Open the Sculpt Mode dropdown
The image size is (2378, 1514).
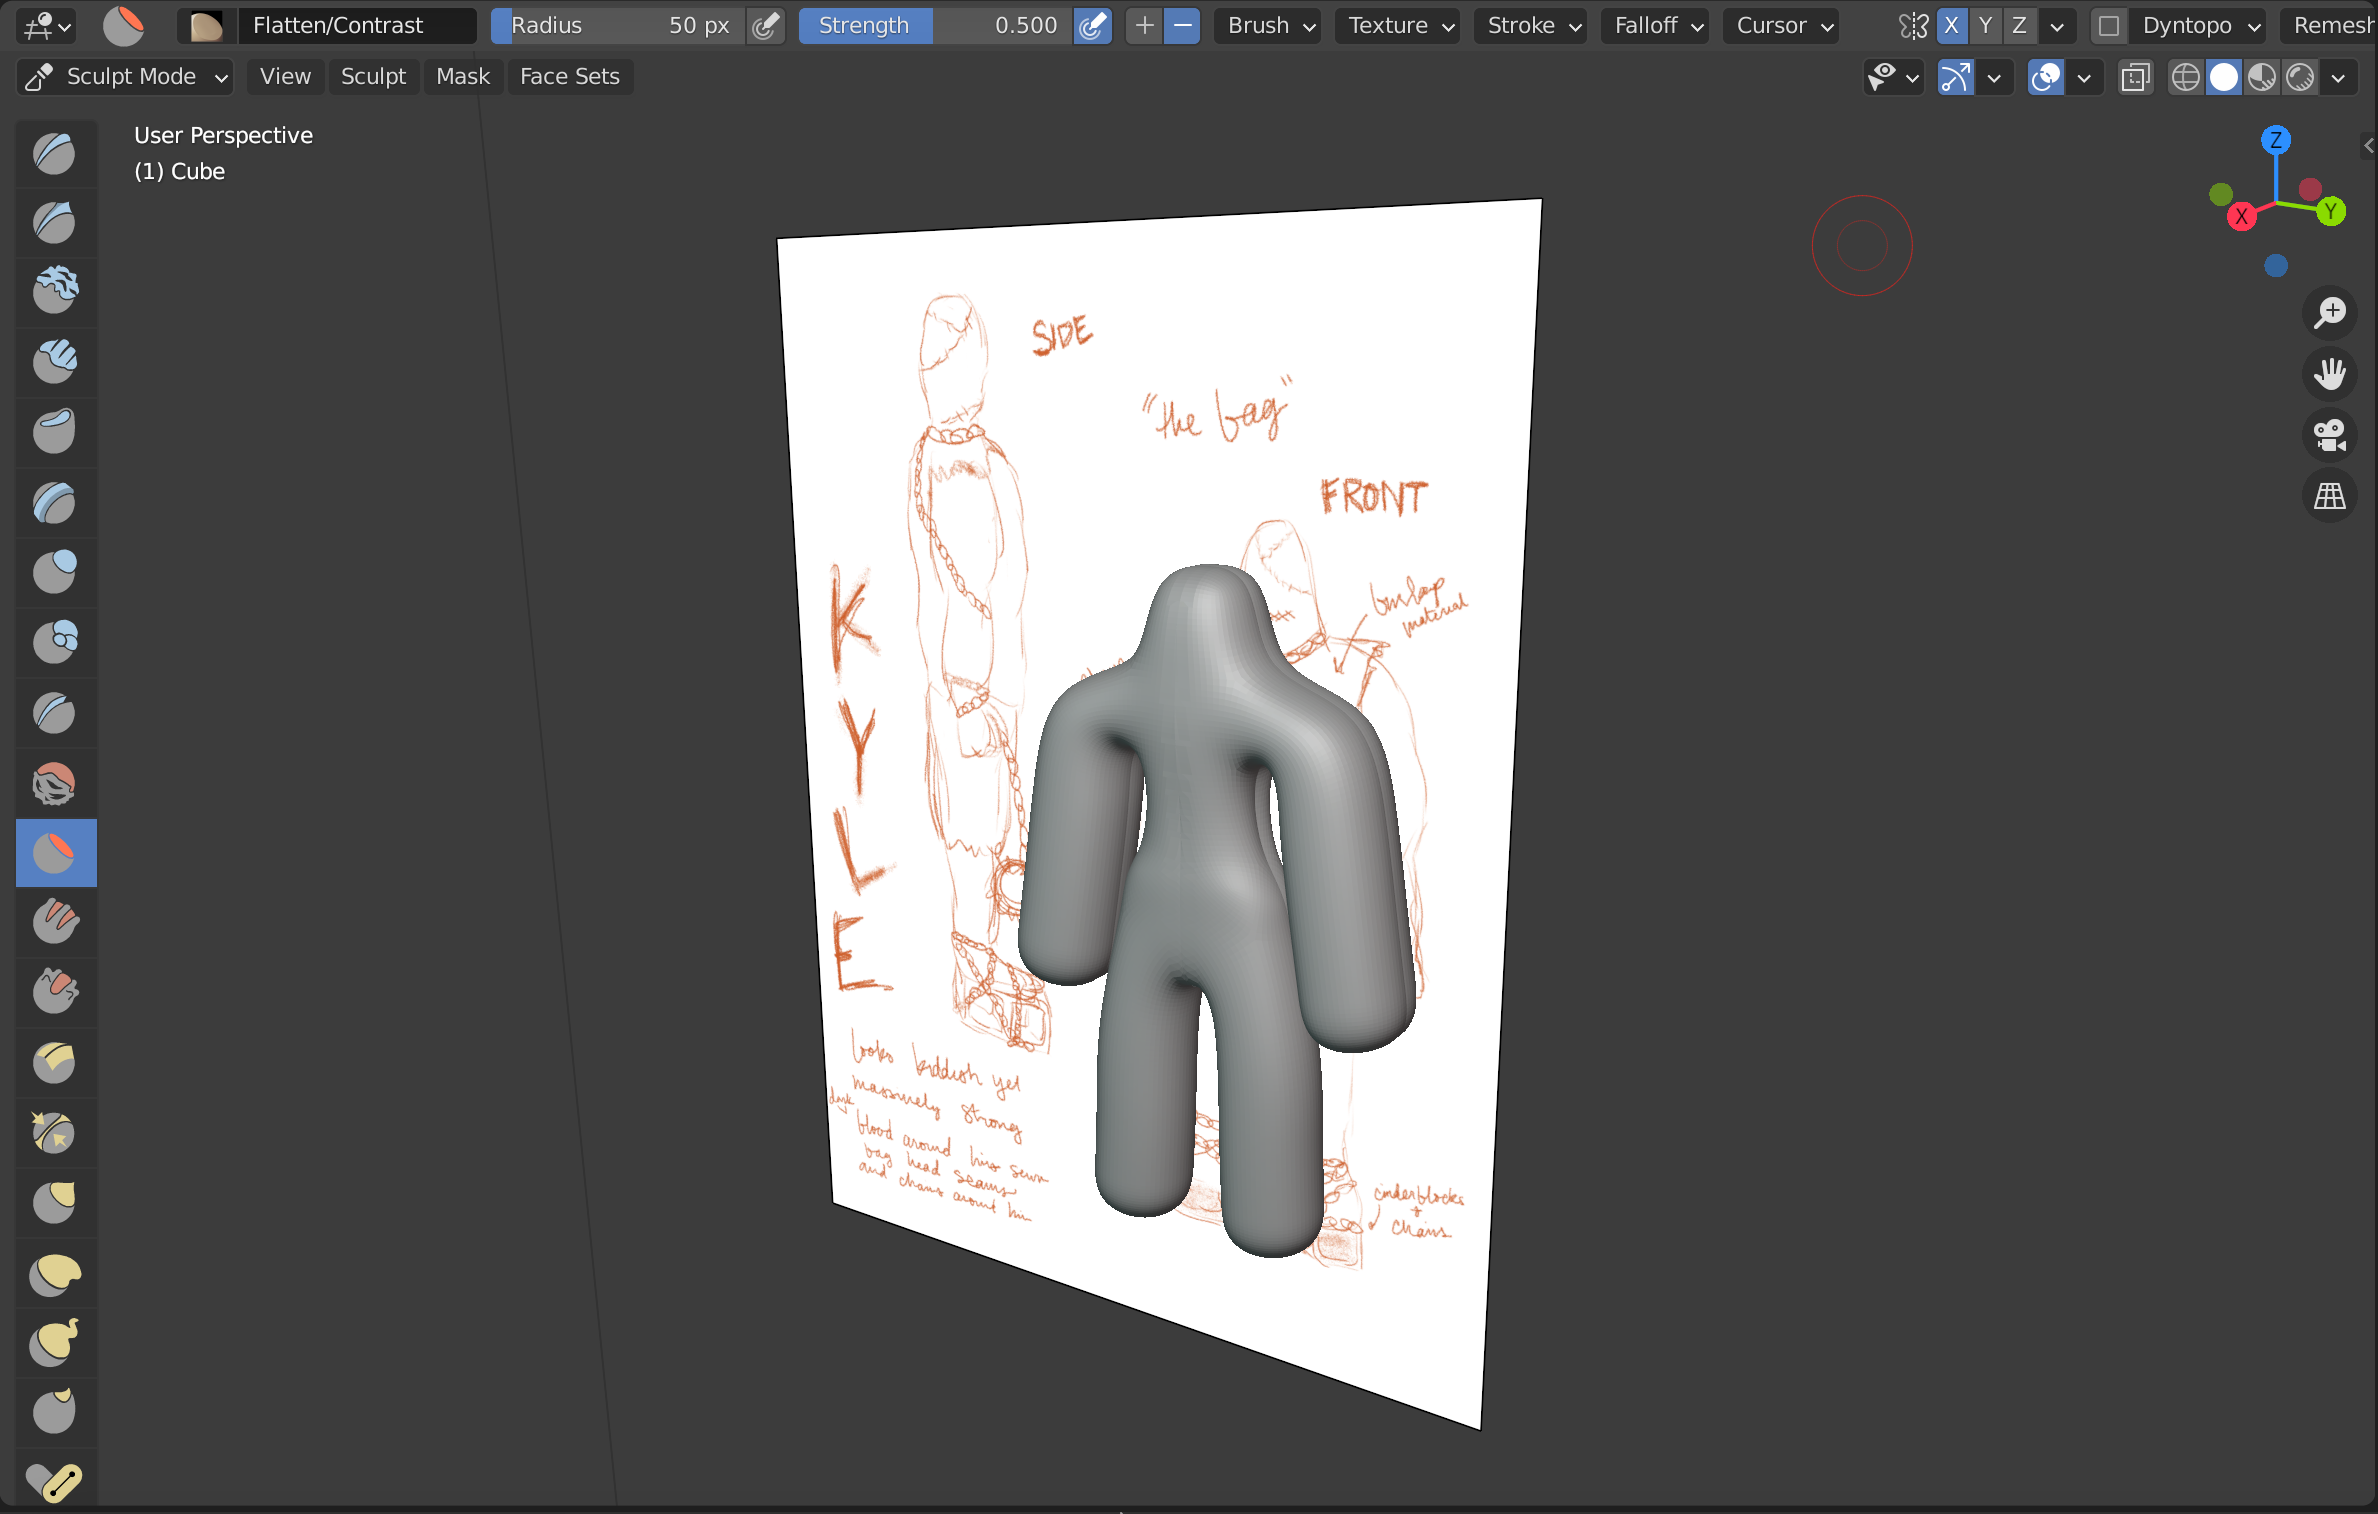click(x=127, y=77)
